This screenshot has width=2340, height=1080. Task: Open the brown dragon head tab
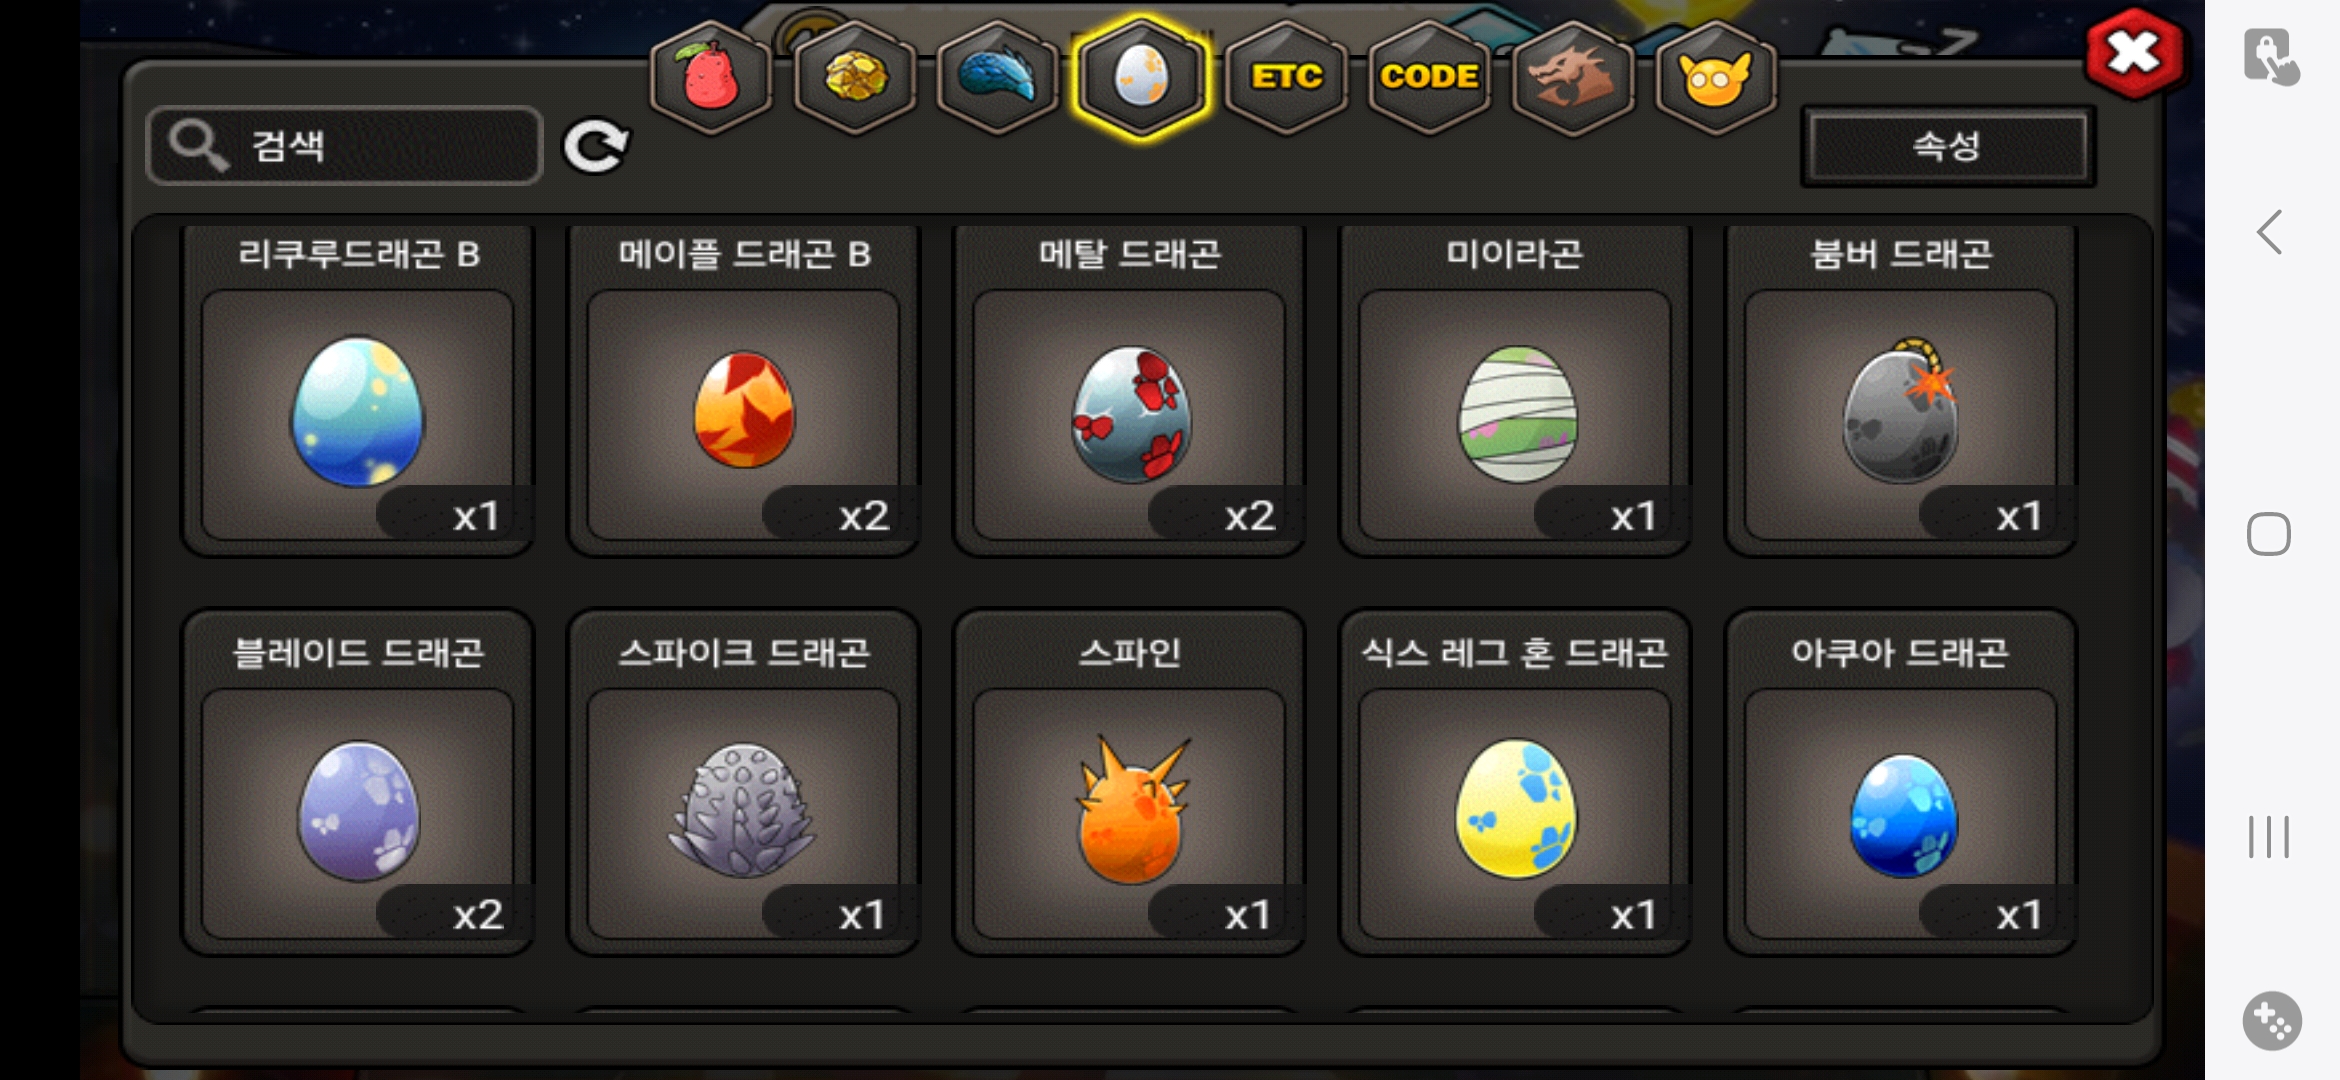(x=1572, y=77)
